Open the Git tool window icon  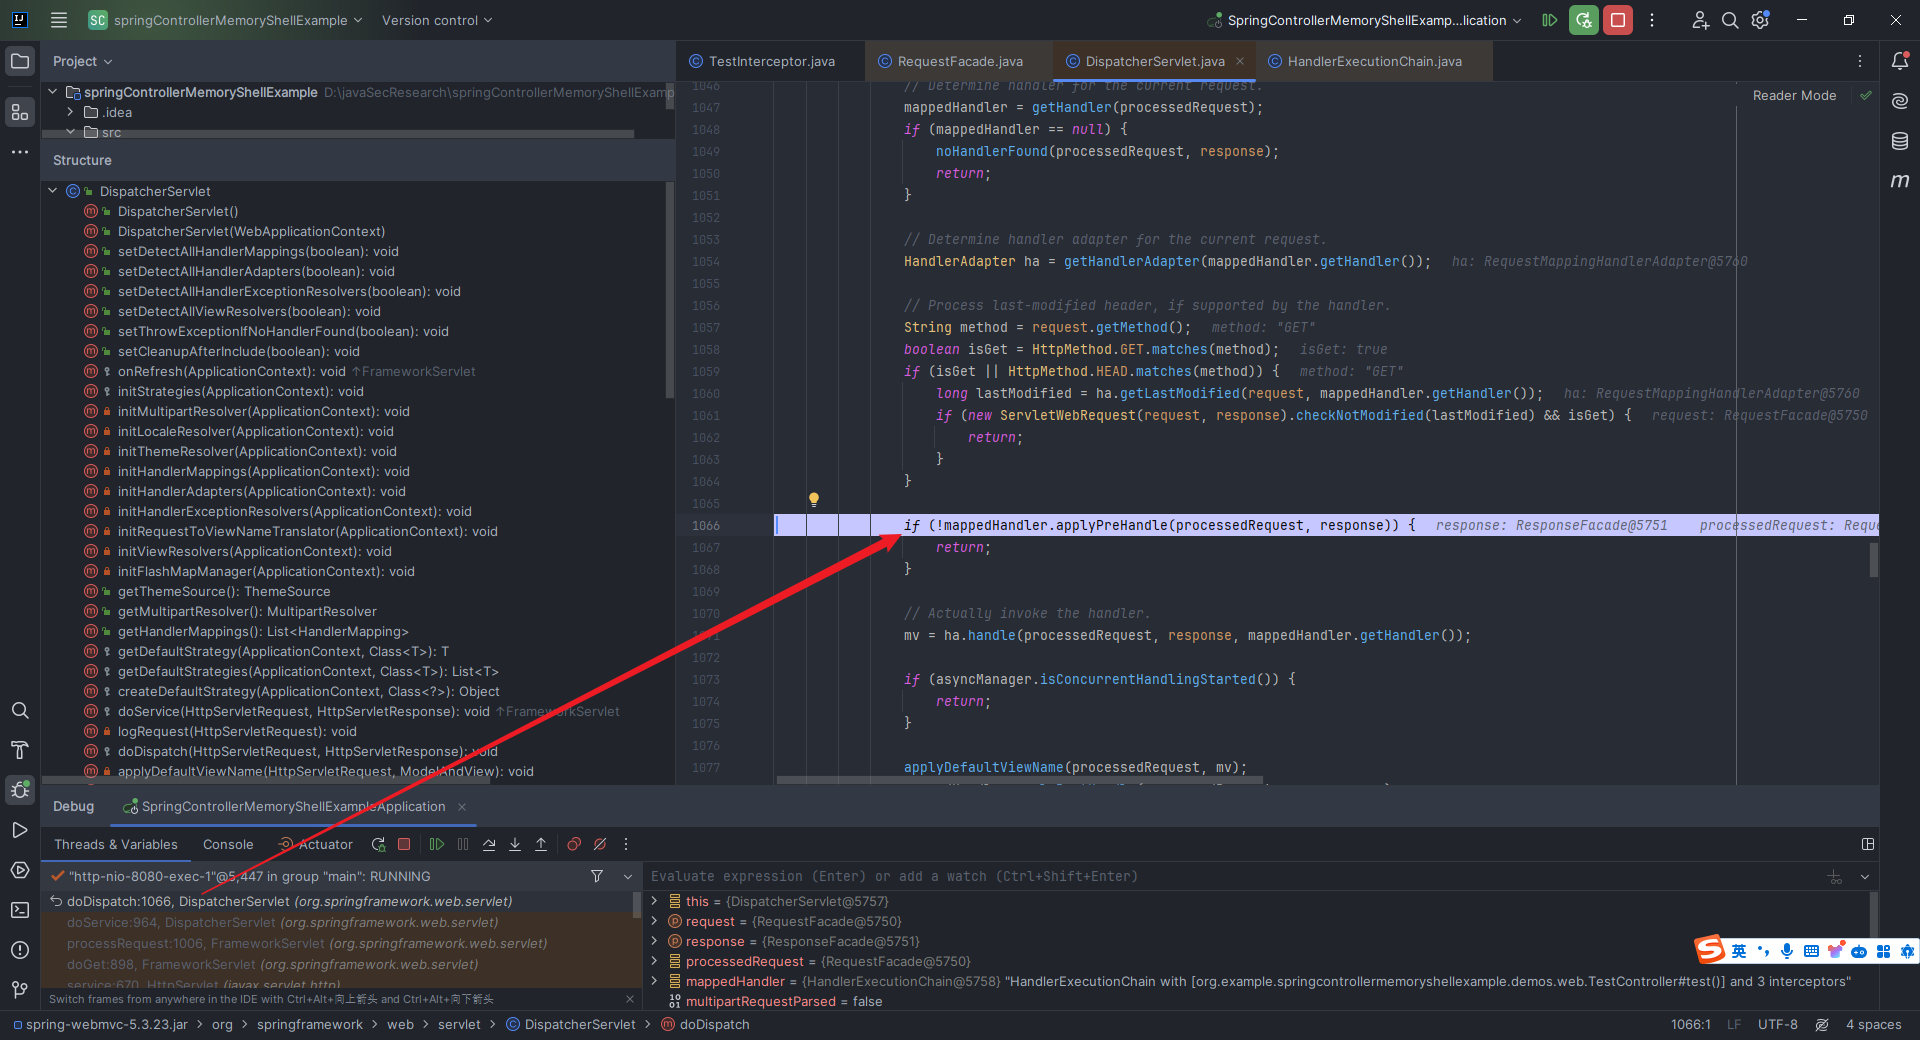(20, 990)
